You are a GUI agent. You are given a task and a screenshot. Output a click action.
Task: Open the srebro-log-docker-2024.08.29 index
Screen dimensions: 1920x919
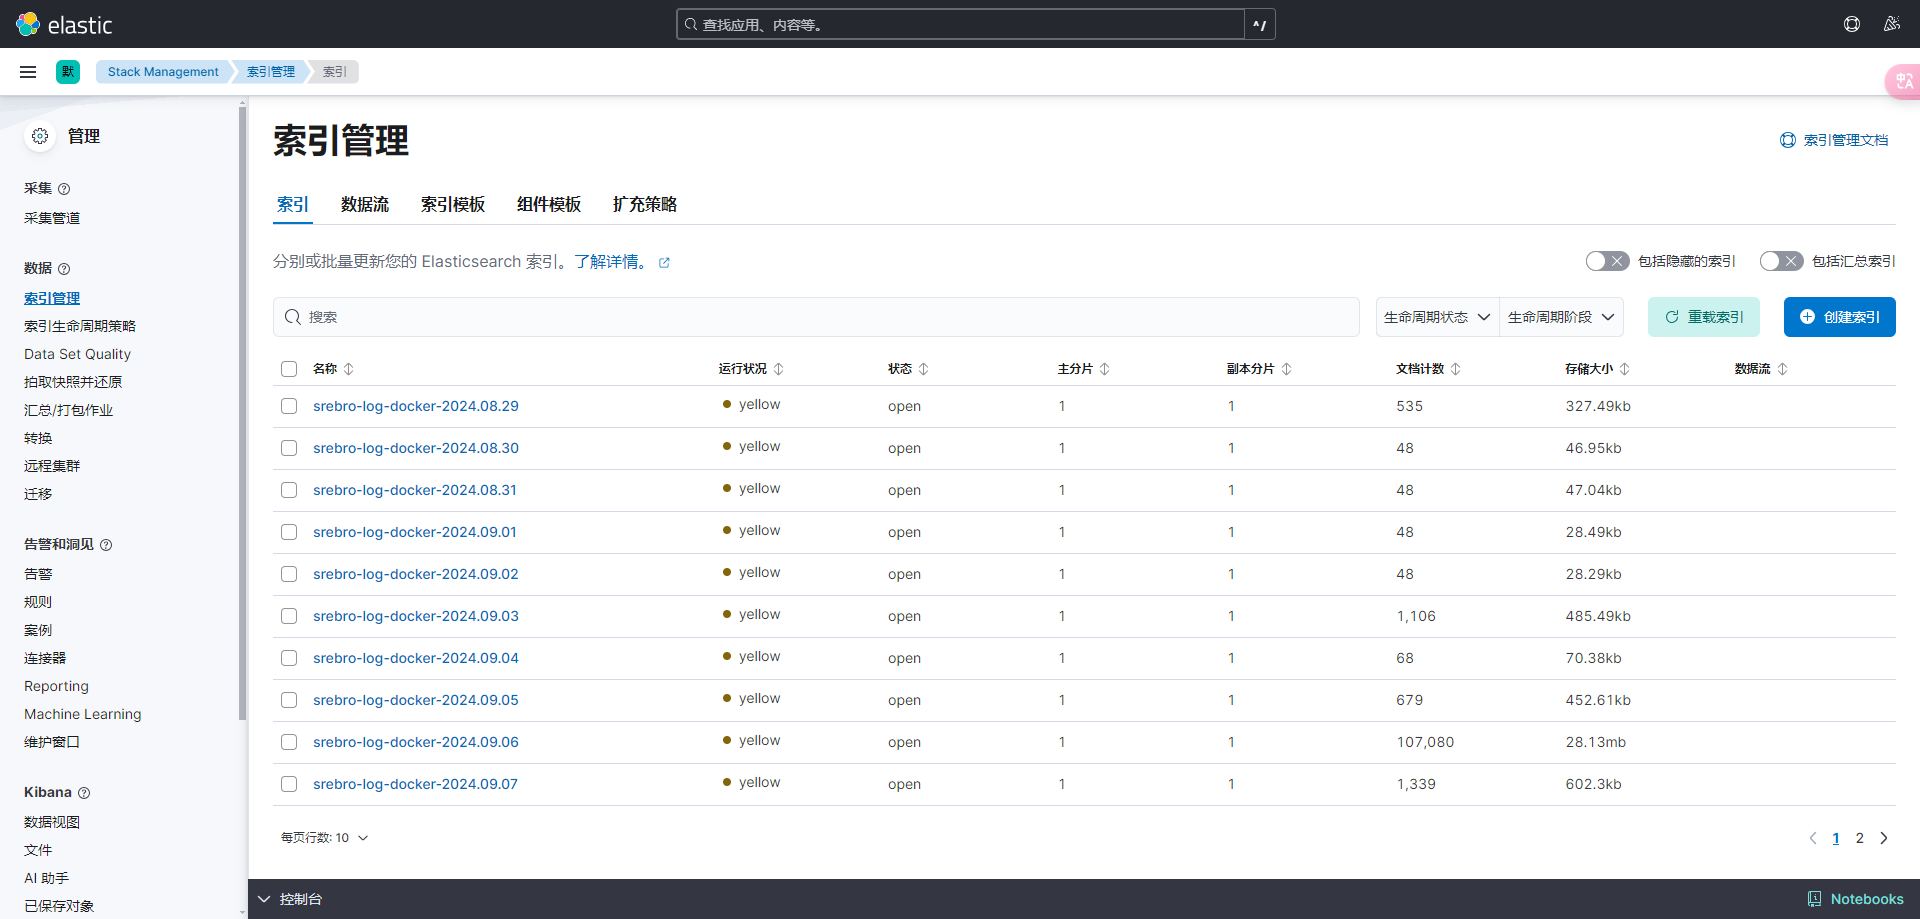415,406
